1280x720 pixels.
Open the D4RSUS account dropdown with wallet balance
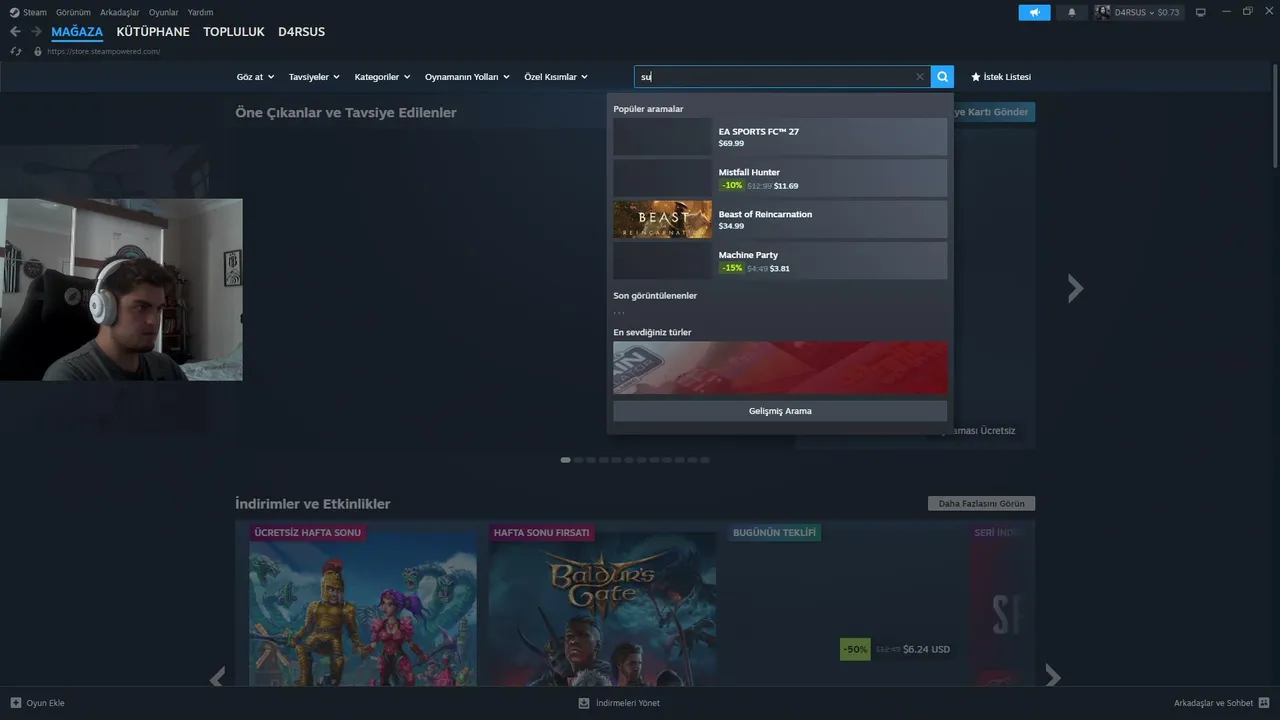point(1138,12)
